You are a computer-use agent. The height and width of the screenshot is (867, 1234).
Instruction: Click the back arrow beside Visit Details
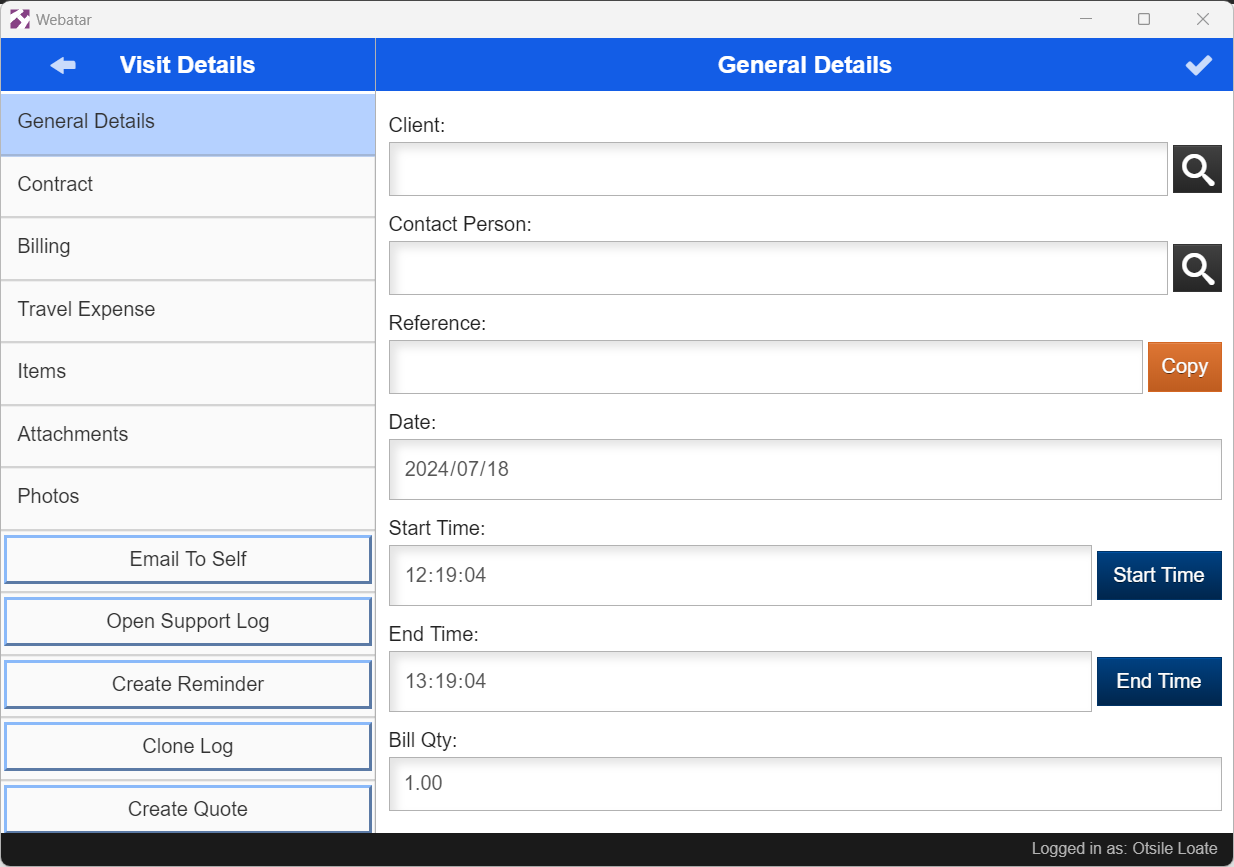point(63,65)
